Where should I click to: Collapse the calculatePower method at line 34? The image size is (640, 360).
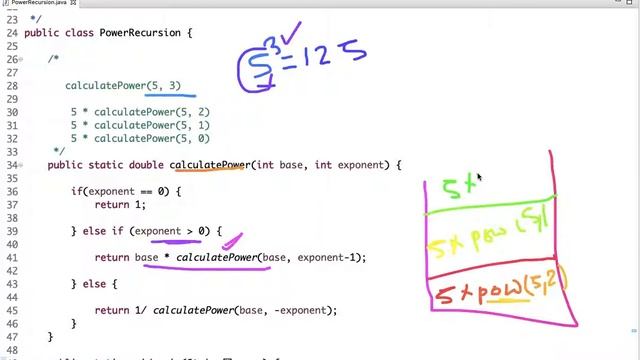pyautogui.click(x=21, y=165)
